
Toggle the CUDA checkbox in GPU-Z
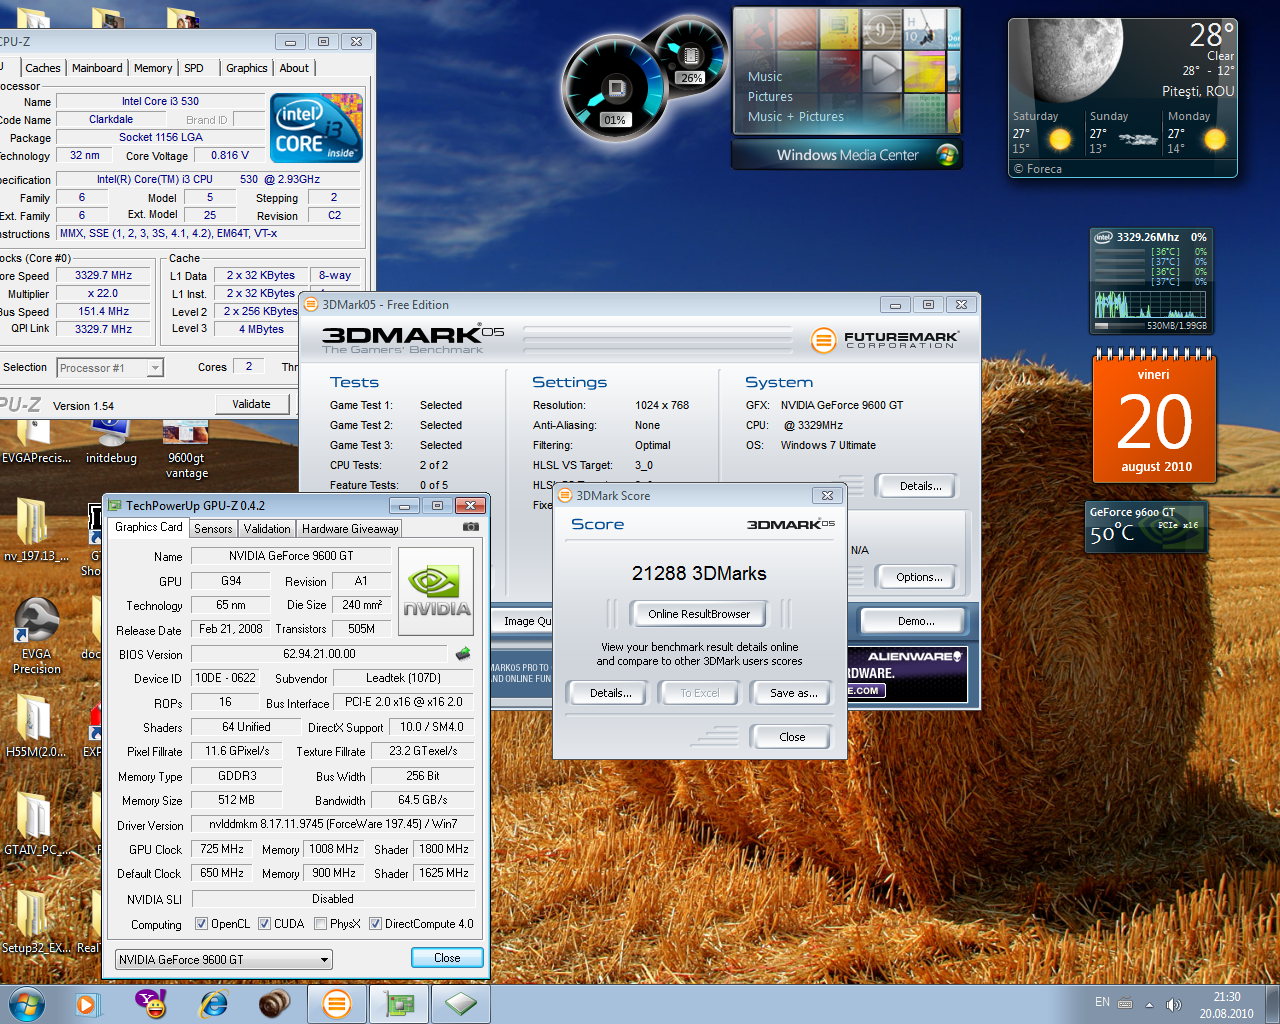pos(264,924)
